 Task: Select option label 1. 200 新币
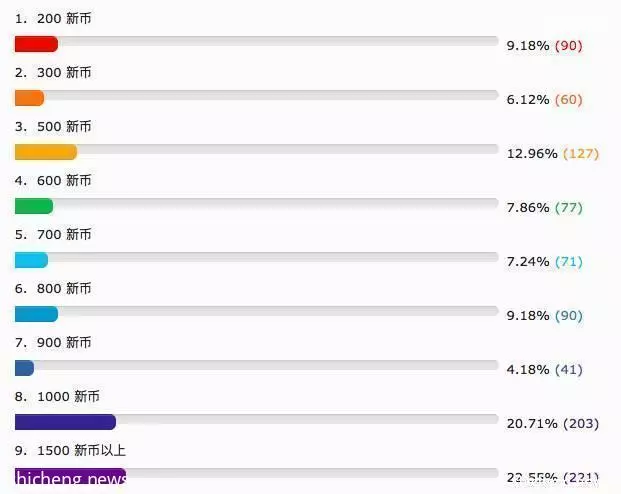click(x=53, y=18)
